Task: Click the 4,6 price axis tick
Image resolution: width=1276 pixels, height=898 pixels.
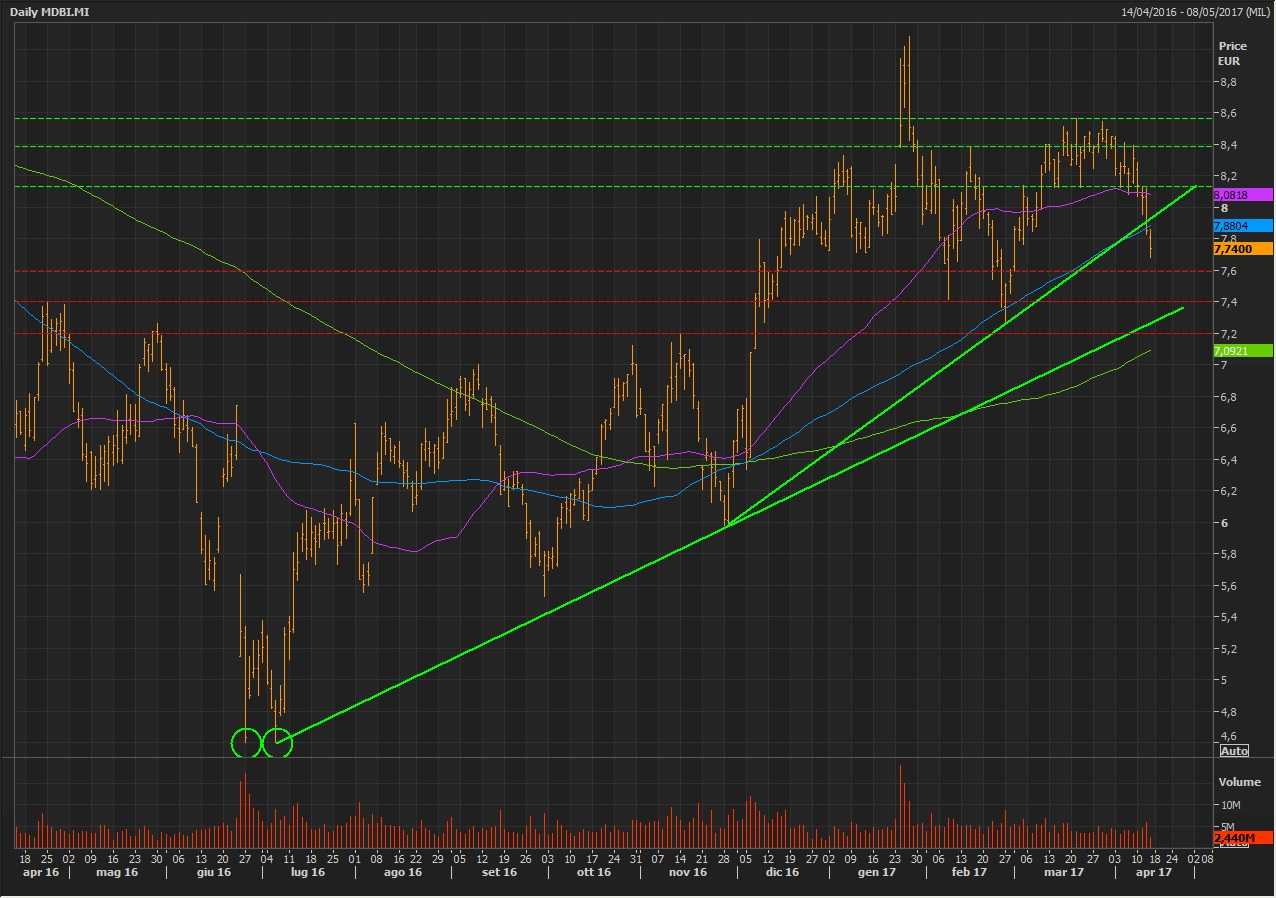Action: [1228, 737]
